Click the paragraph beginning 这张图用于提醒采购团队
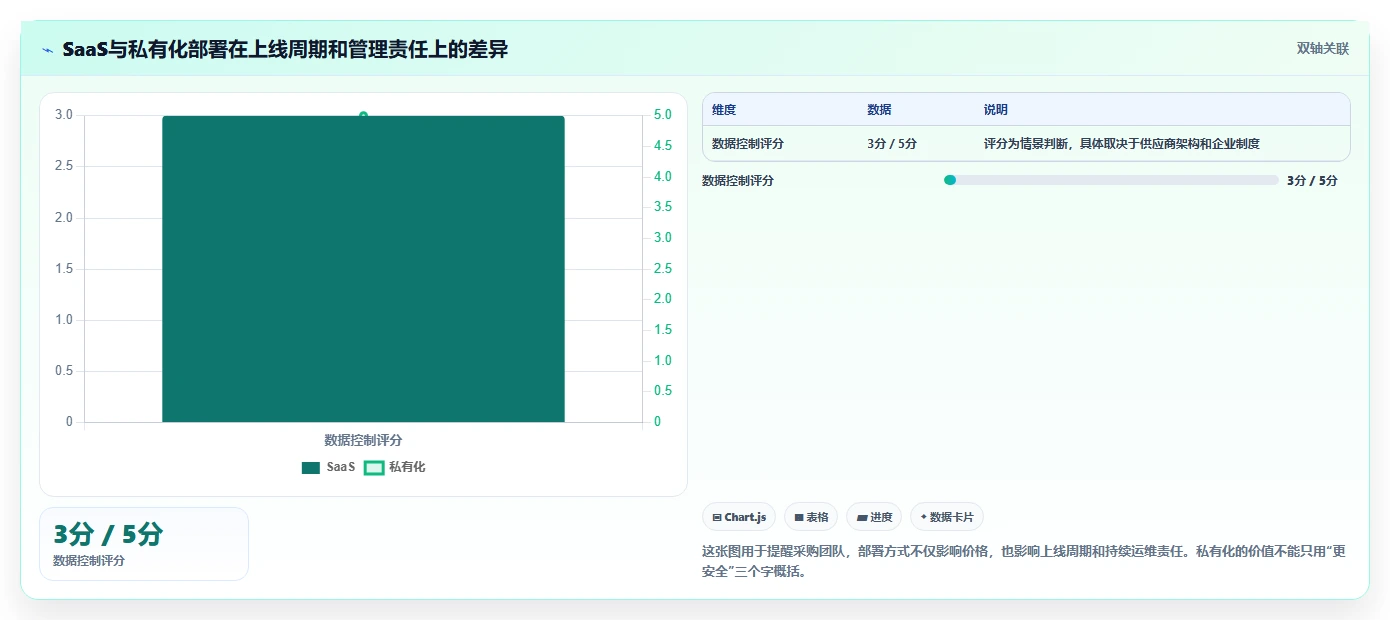Image resolution: width=1390 pixels, height=620 pixels. 1025,561
